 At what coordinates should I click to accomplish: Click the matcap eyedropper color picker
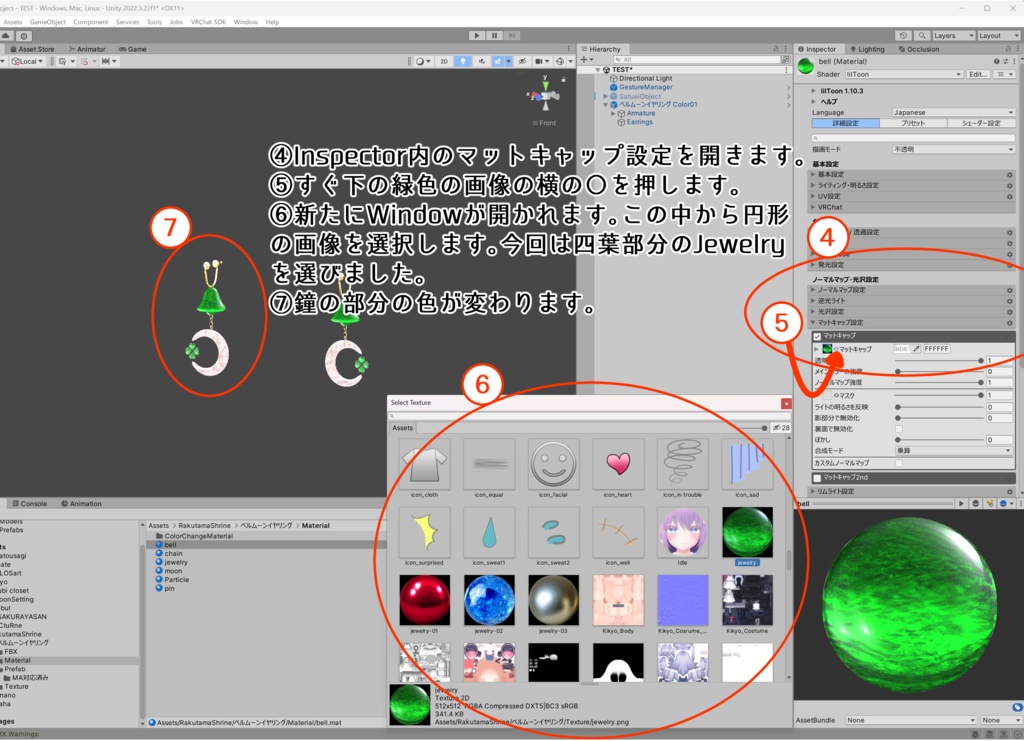(916, 349)
